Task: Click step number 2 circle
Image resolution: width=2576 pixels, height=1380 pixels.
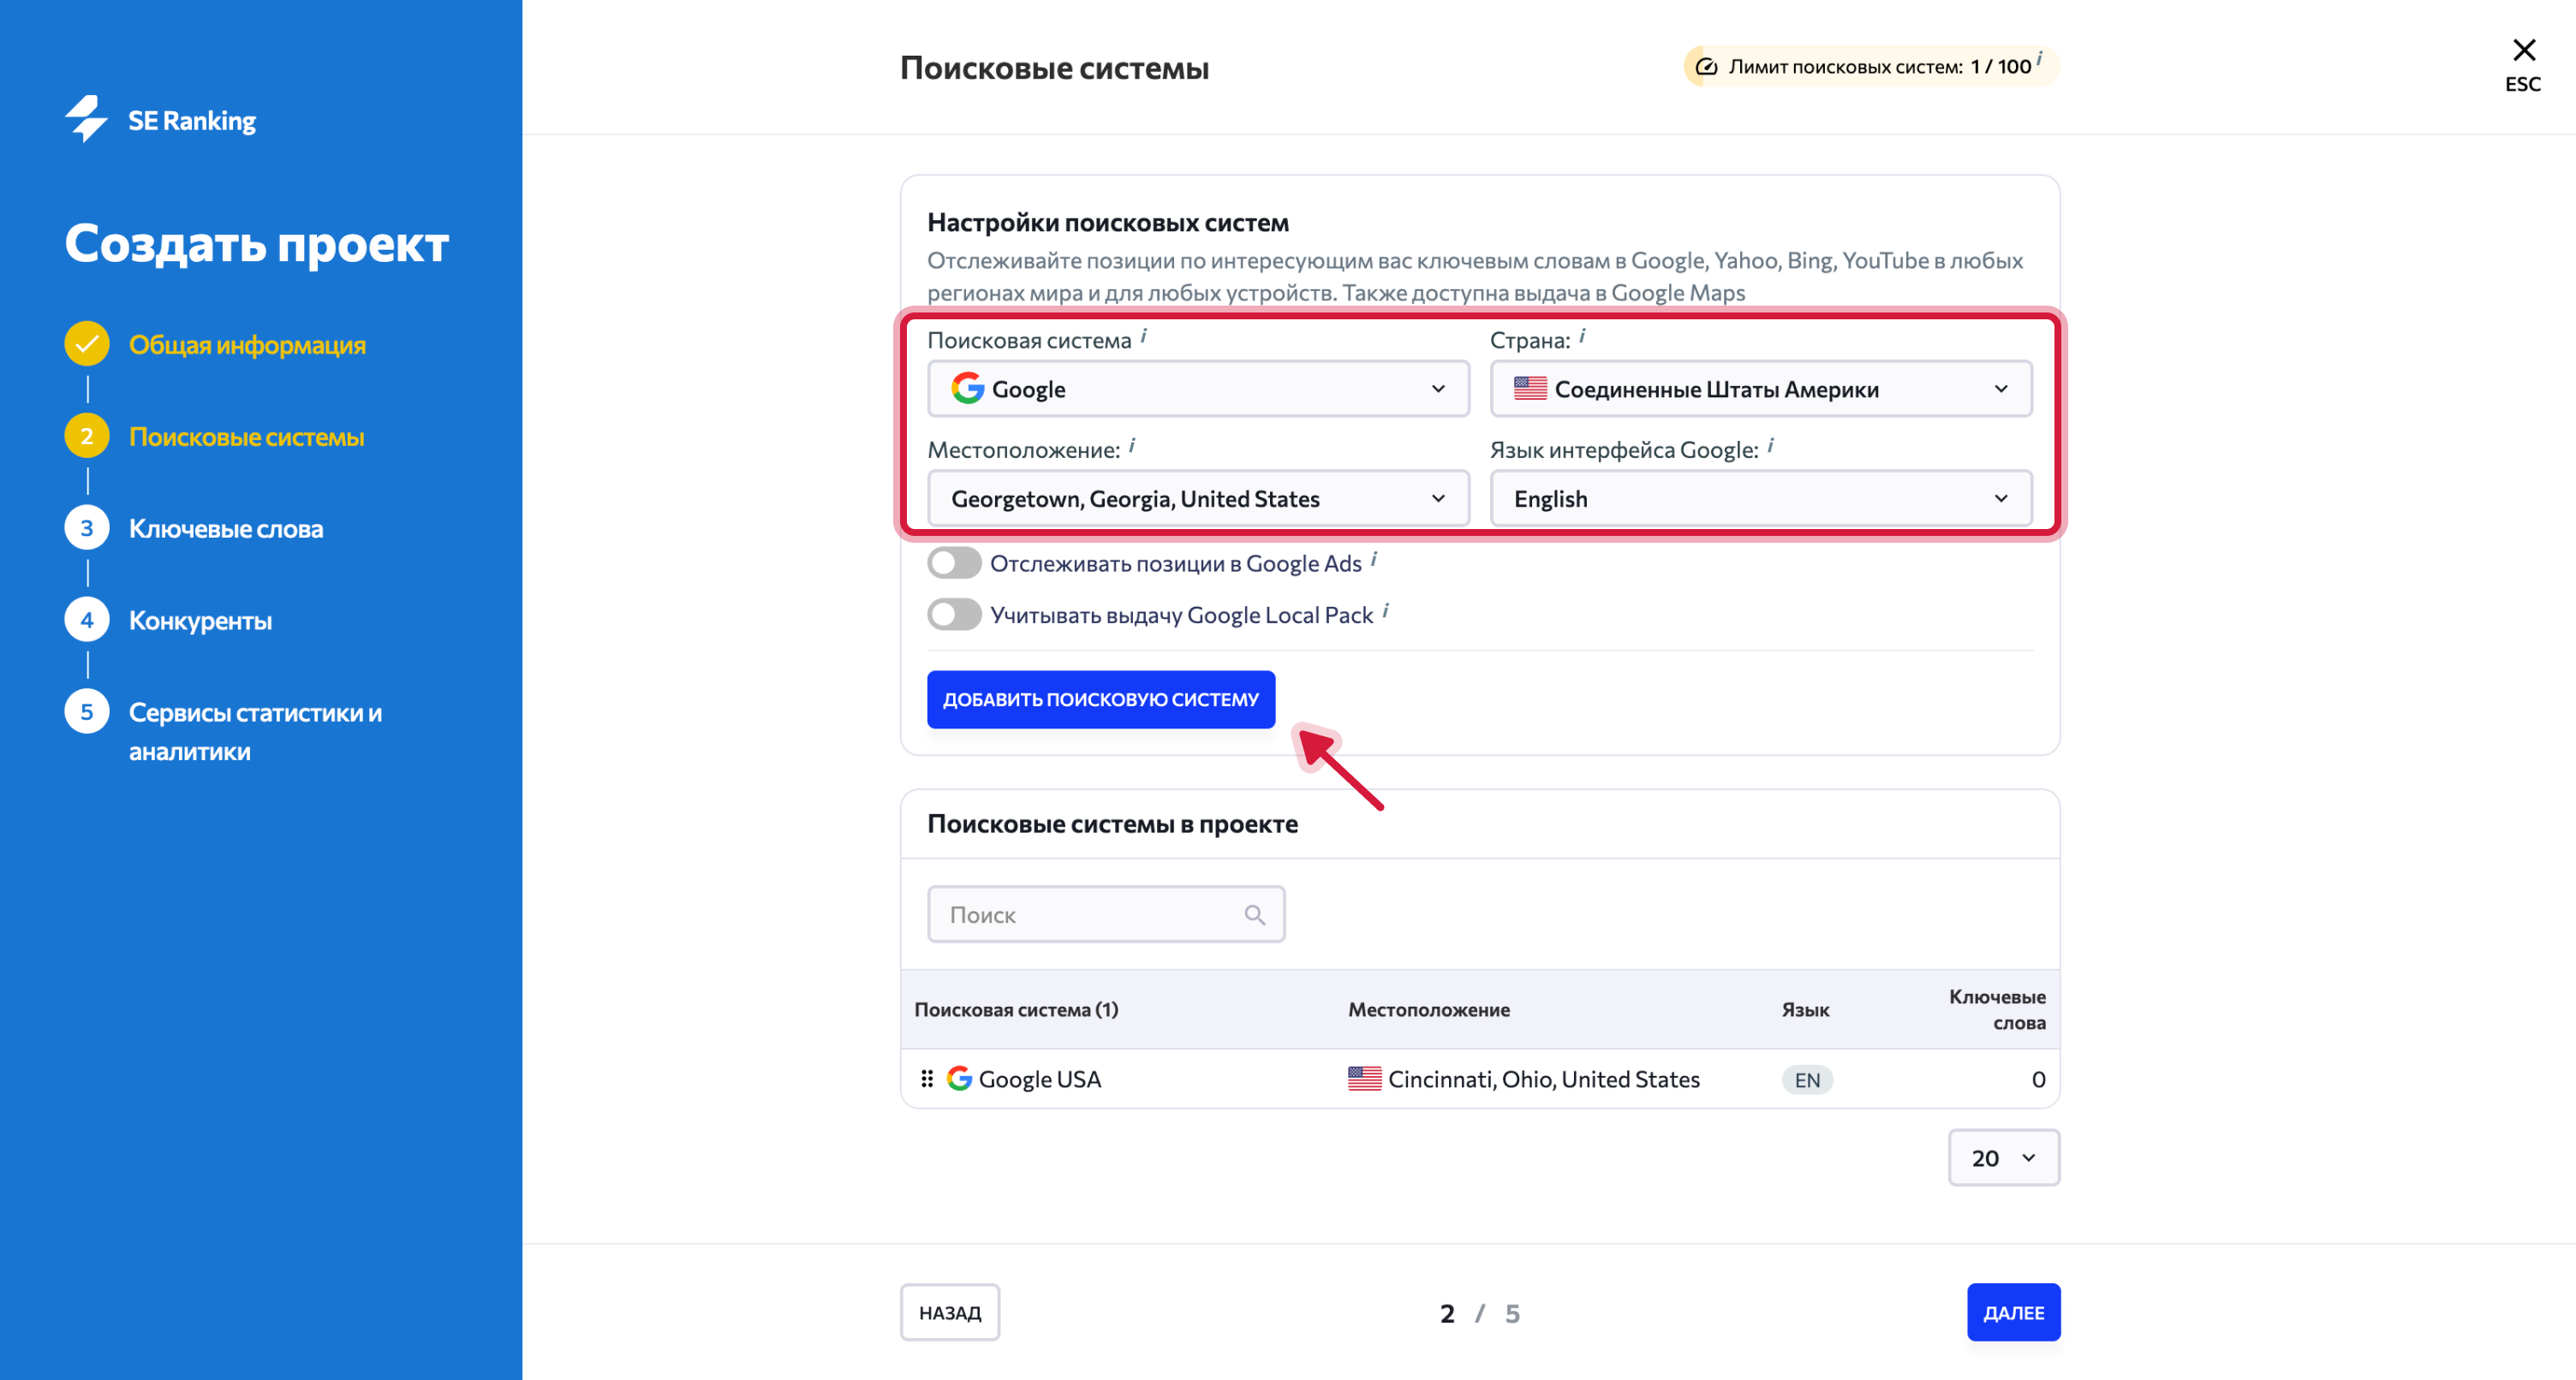Action: pos(87,436)
